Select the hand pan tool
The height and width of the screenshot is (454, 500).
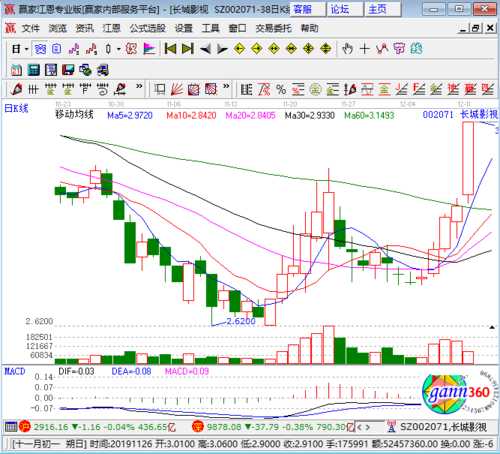pos(347,49)
